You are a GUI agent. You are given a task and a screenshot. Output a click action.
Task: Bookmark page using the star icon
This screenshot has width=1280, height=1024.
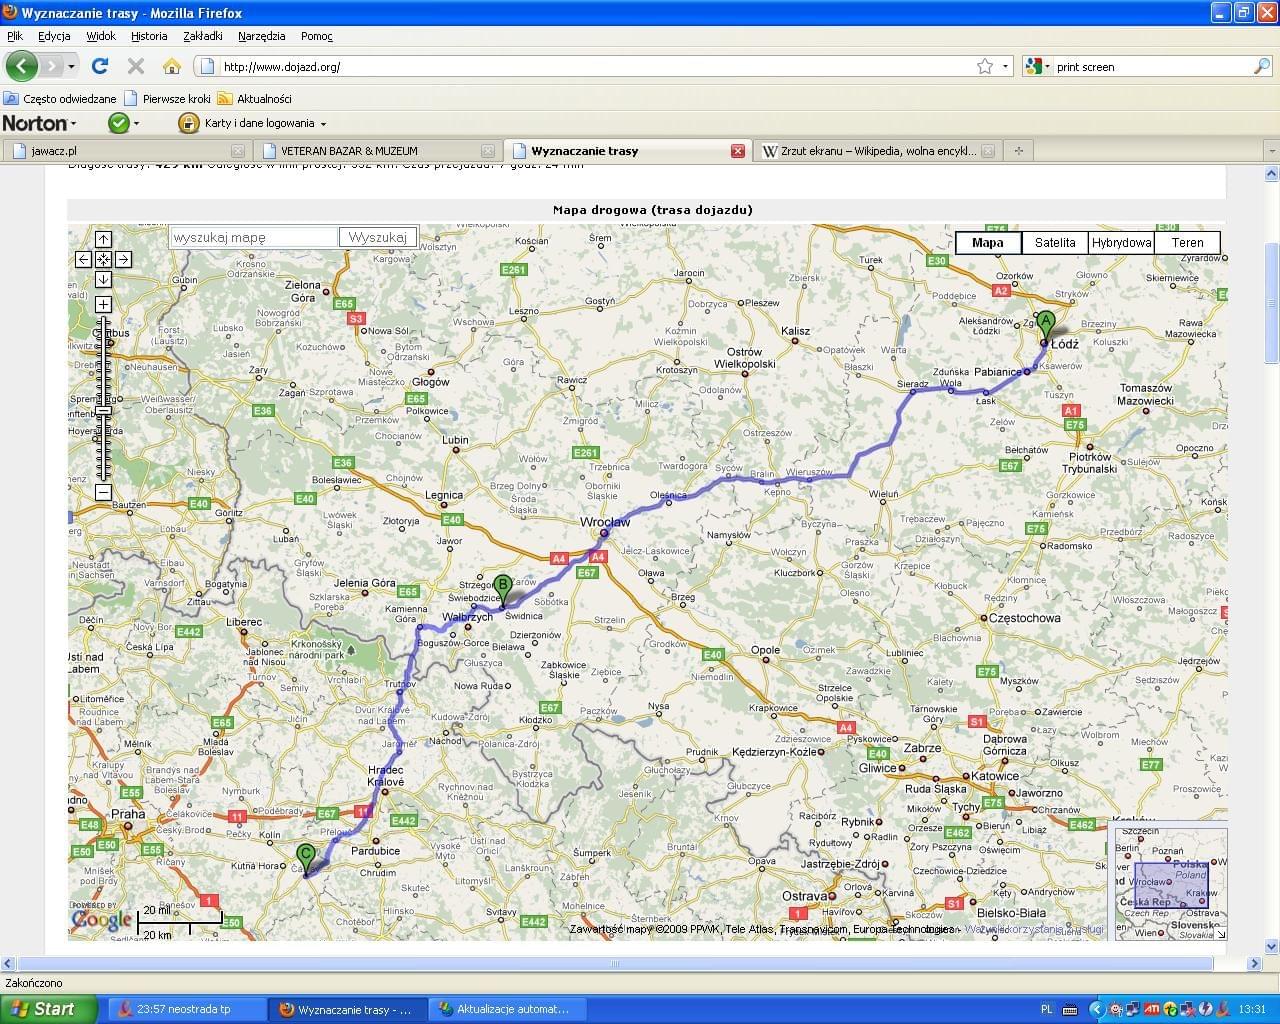pos(984,66)
